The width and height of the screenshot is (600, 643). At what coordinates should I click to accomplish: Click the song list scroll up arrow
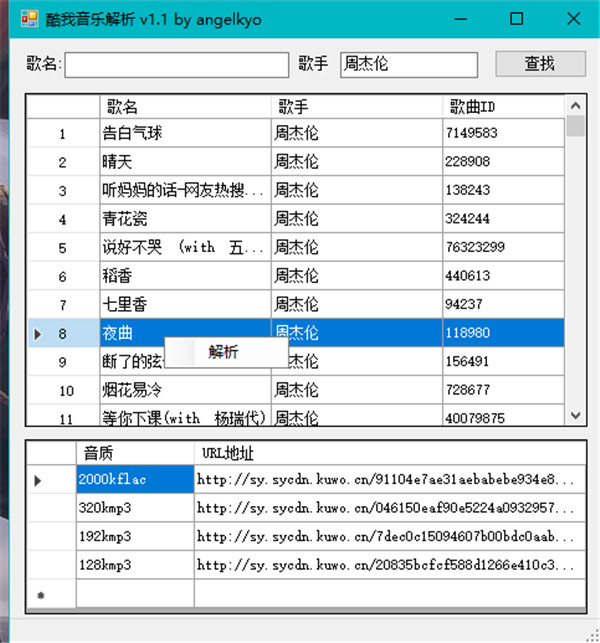tap(575, 106)
